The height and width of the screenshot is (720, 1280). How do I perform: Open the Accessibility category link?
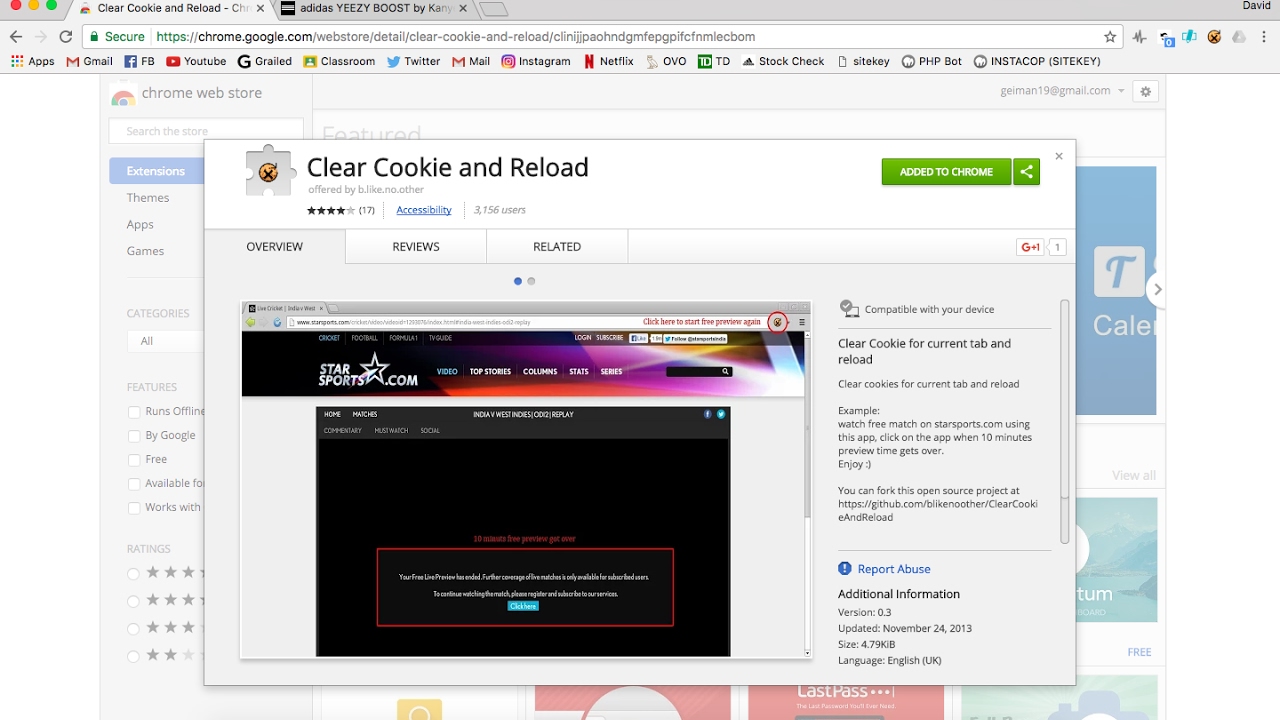pyautogui.click(x=424, y=210)
